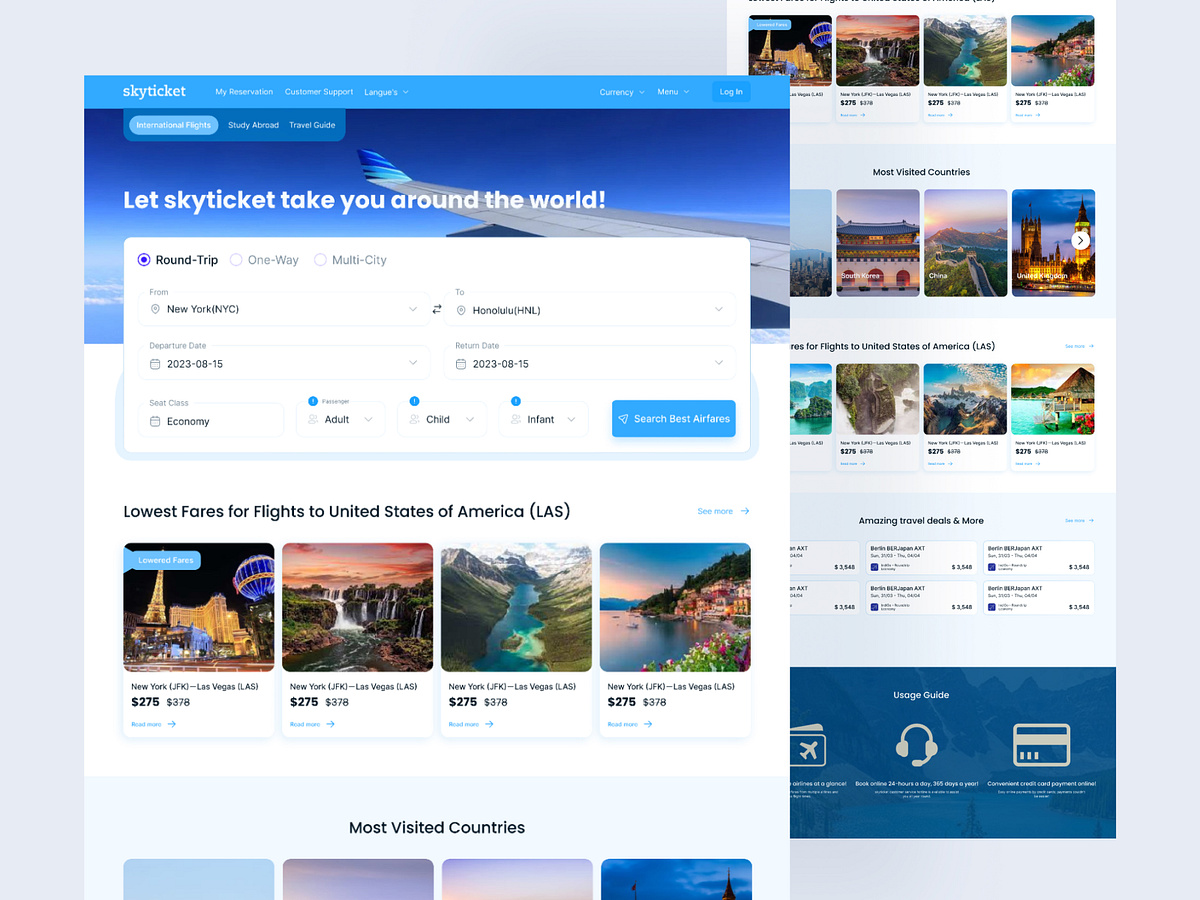This screenshot has height=900, width=1200.
Task: Open the Currency dropdown in the header
Action: click(621, 91)
